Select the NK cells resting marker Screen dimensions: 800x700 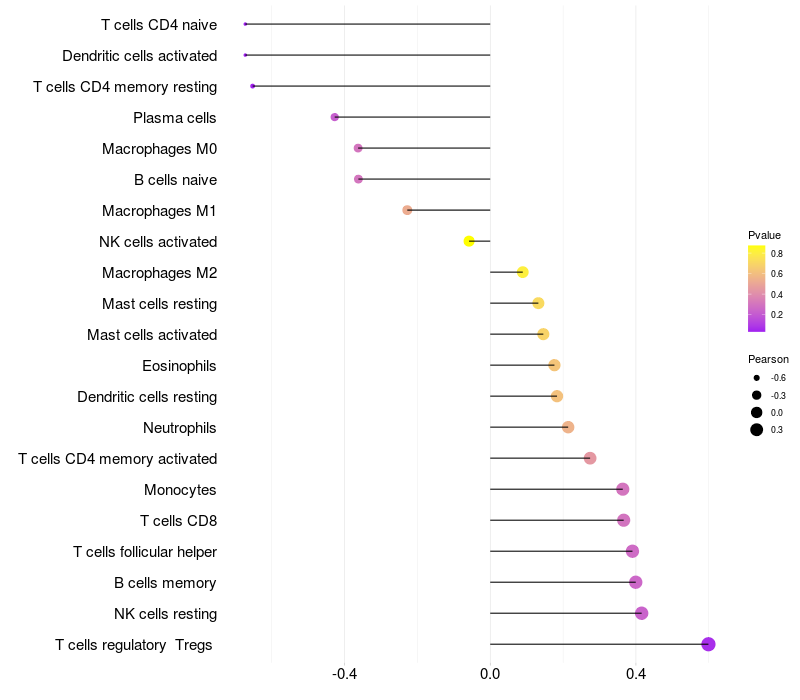(641, 613)
